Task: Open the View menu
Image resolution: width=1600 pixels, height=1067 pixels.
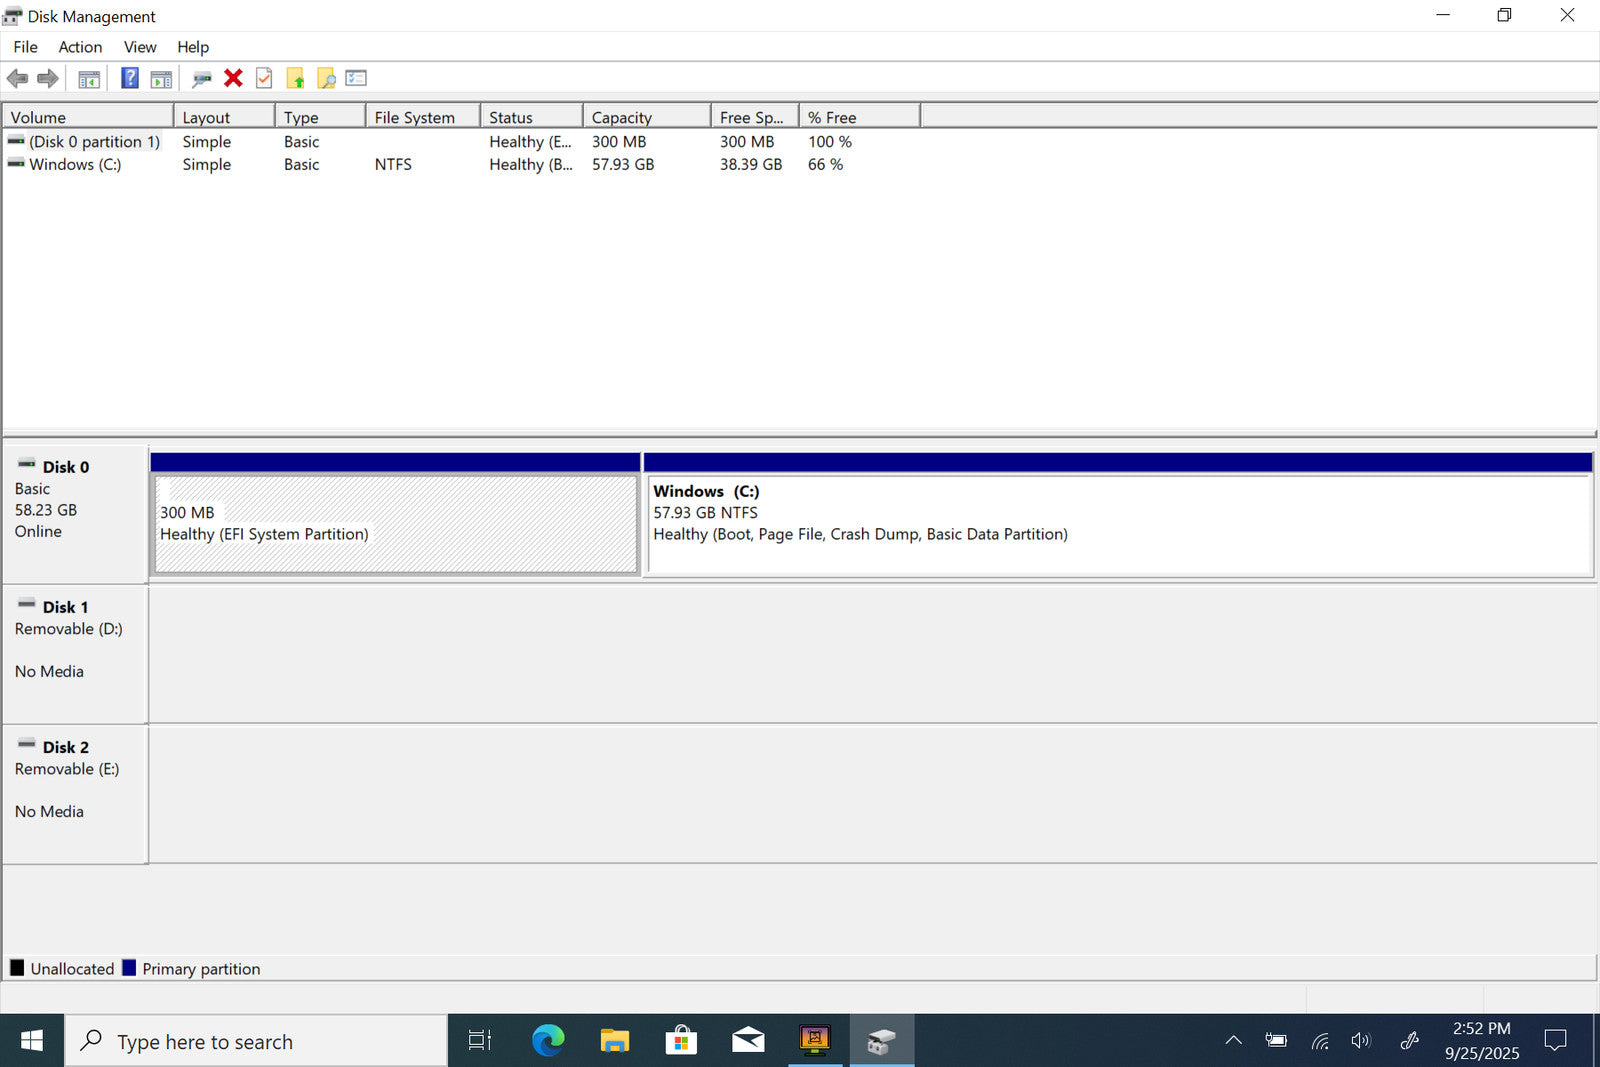Action: pyautogui.click(x=139, y=47)
